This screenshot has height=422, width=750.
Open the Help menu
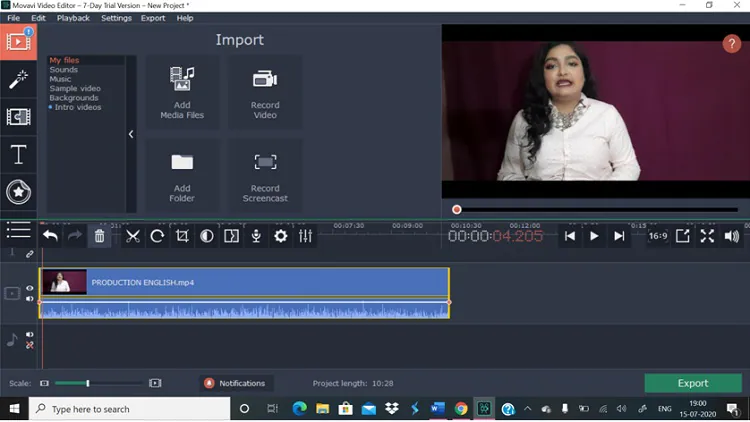point(185,18)
